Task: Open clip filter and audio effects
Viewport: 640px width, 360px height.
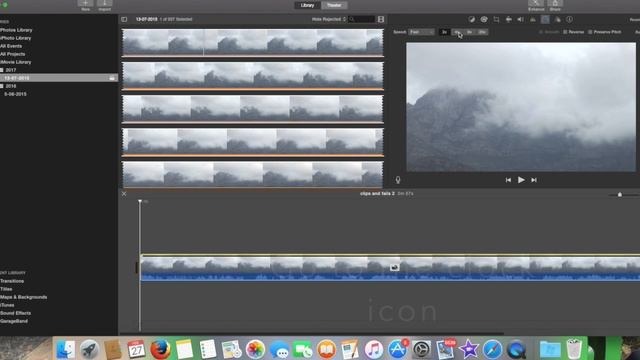Action: [557, 19]
